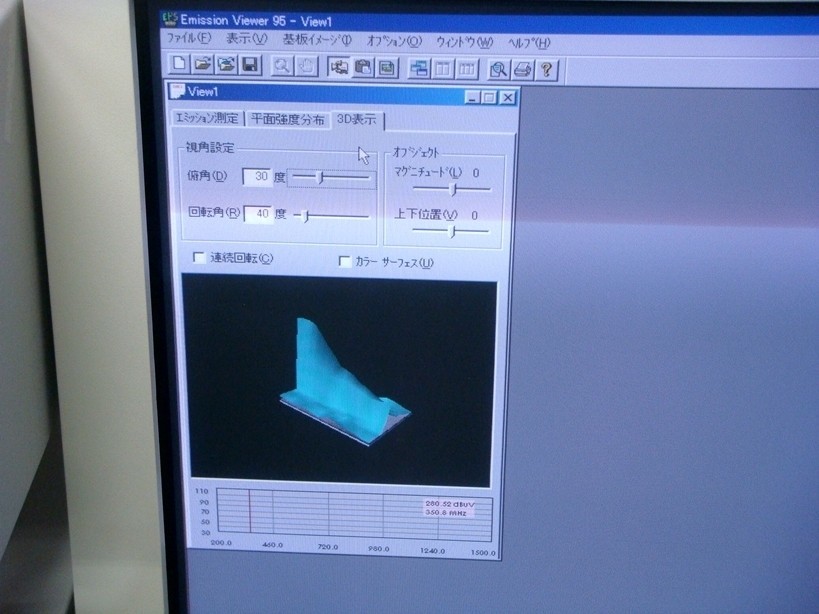The image size is (819, 614).
Task: Click the Open folder toolbar icon
Action: pyautogui.click(x=203, y=65)
